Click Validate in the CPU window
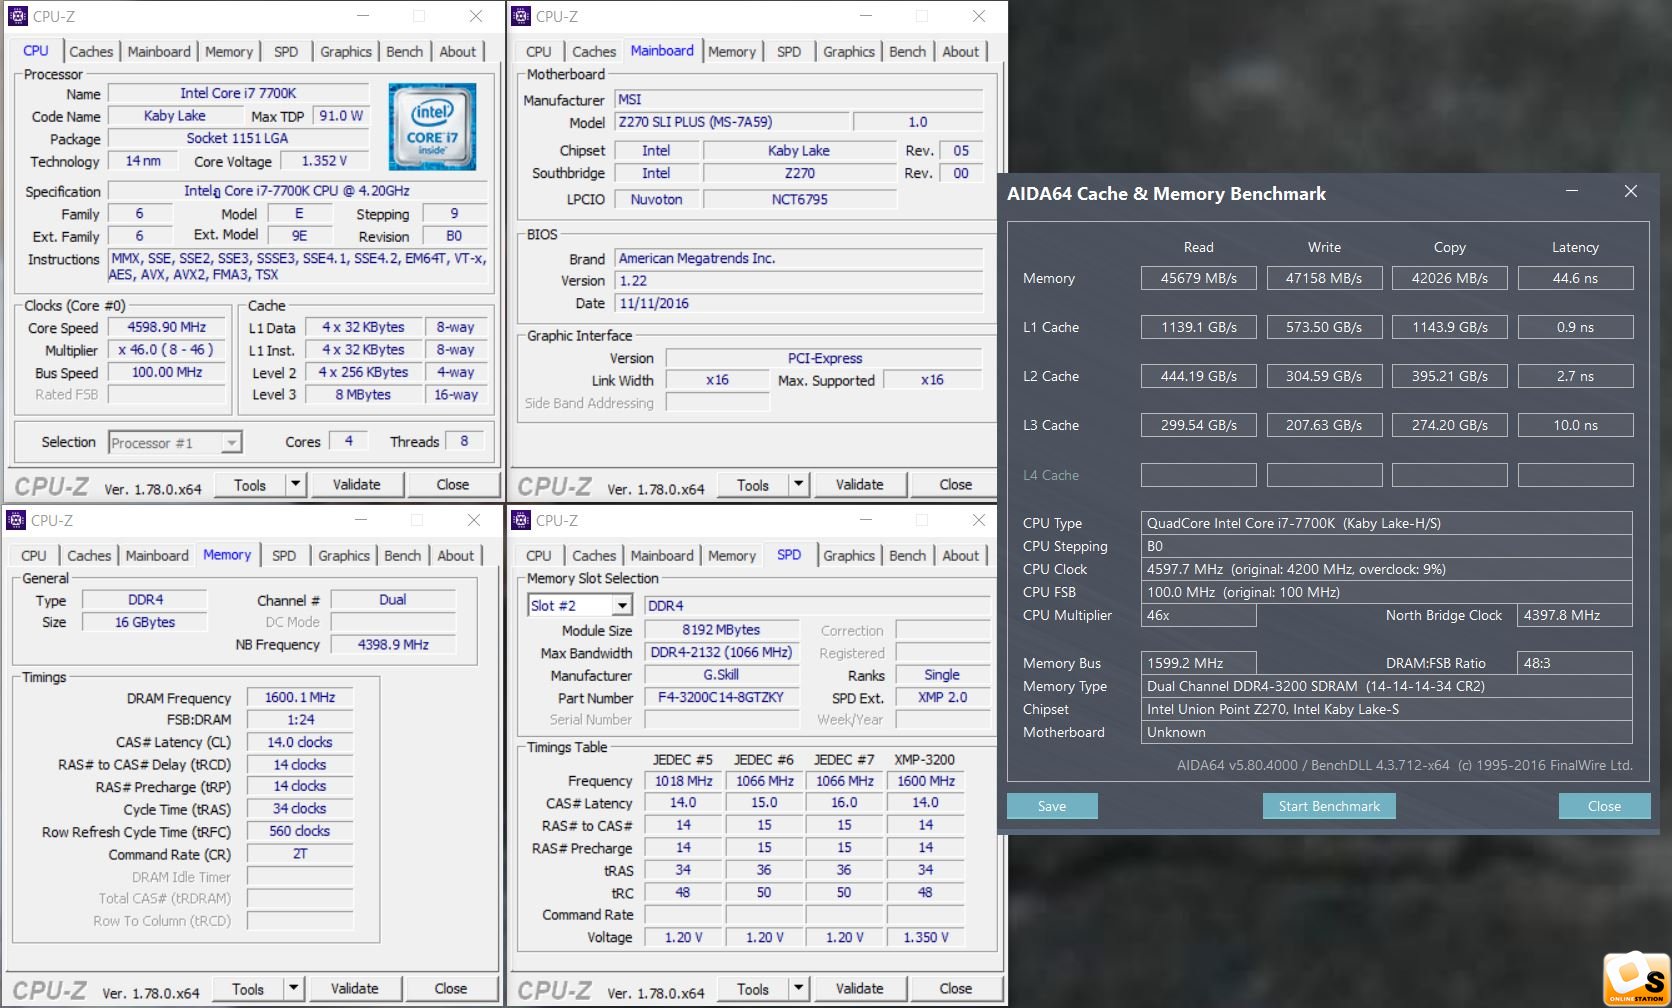Image resolution: width=1672 pixels, height=1008 pixels. click(x=356, y=484)
